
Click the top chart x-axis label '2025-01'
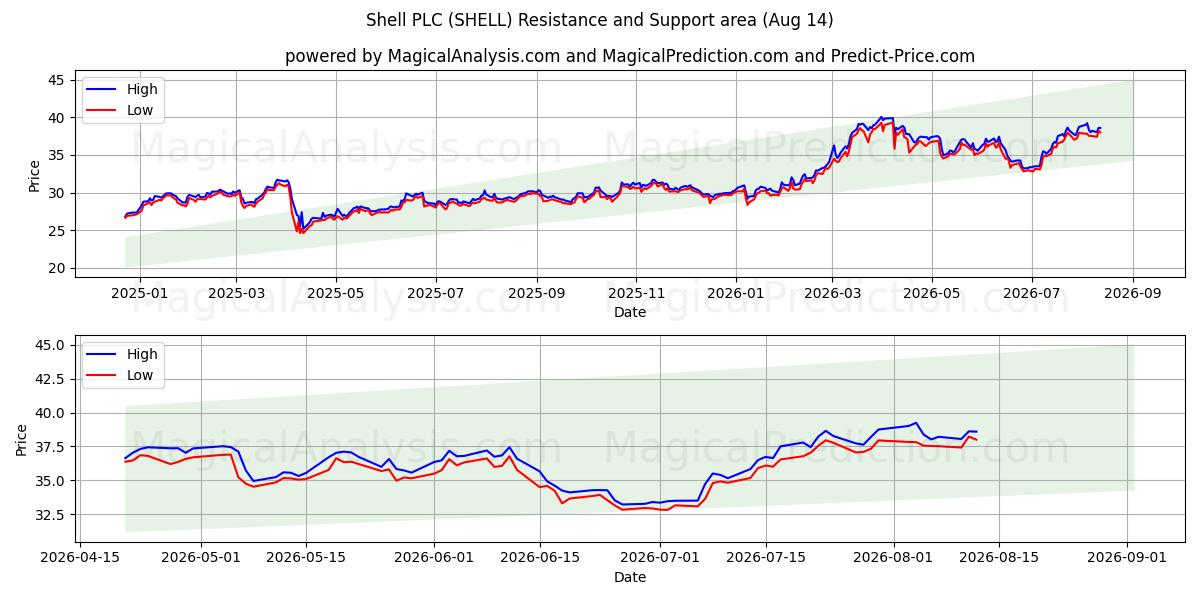(x=138, y=293)
